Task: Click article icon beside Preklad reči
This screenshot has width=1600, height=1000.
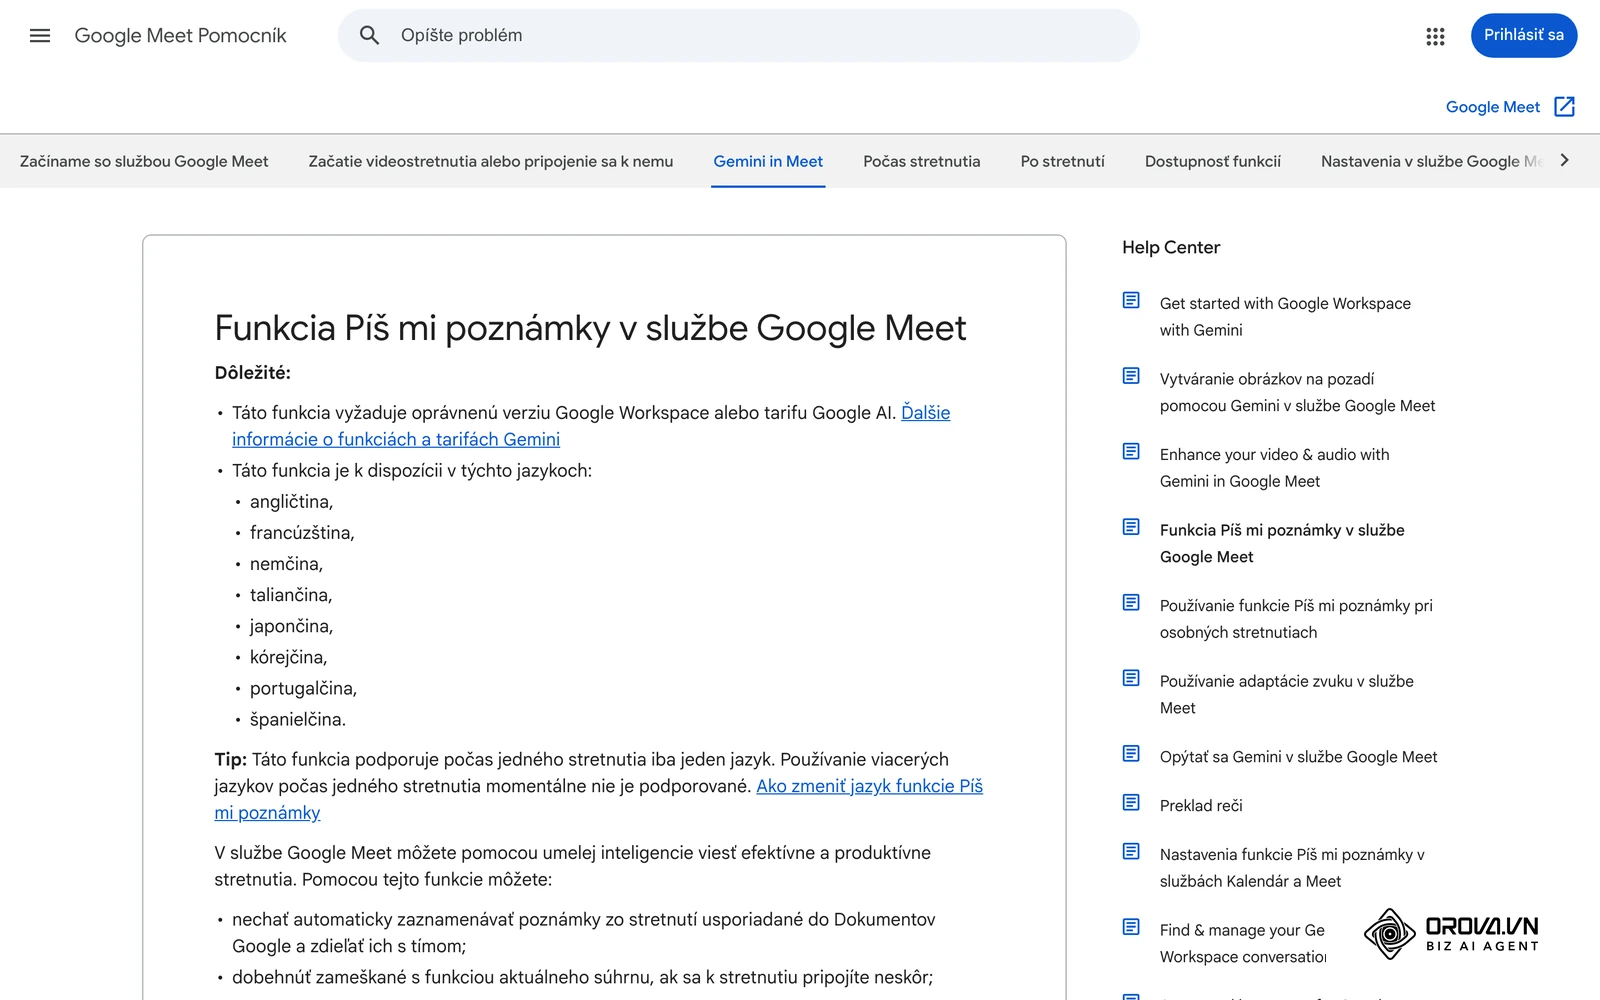Action: (1131, 802)
